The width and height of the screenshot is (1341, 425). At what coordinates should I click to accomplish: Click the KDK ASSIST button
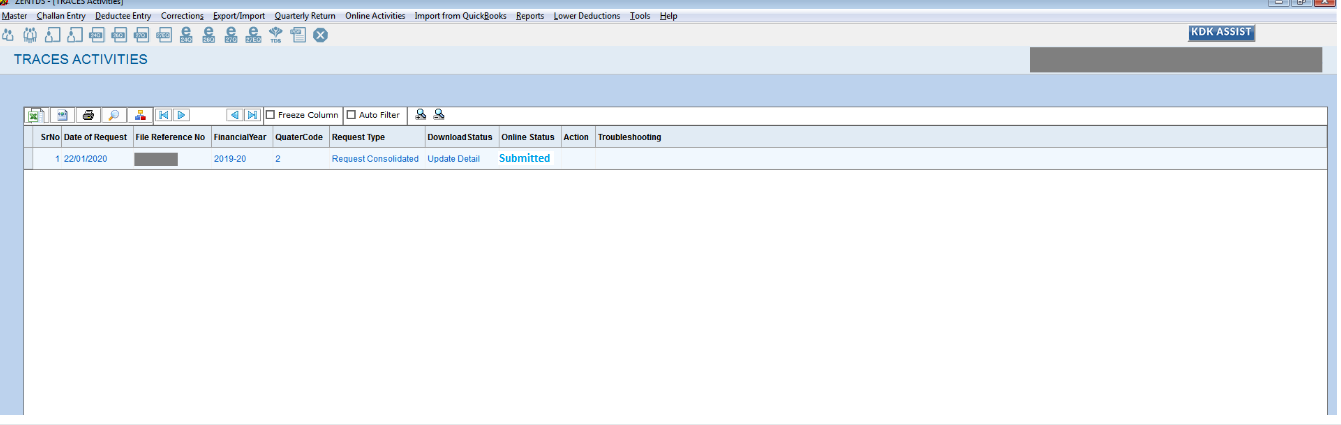1221,32
